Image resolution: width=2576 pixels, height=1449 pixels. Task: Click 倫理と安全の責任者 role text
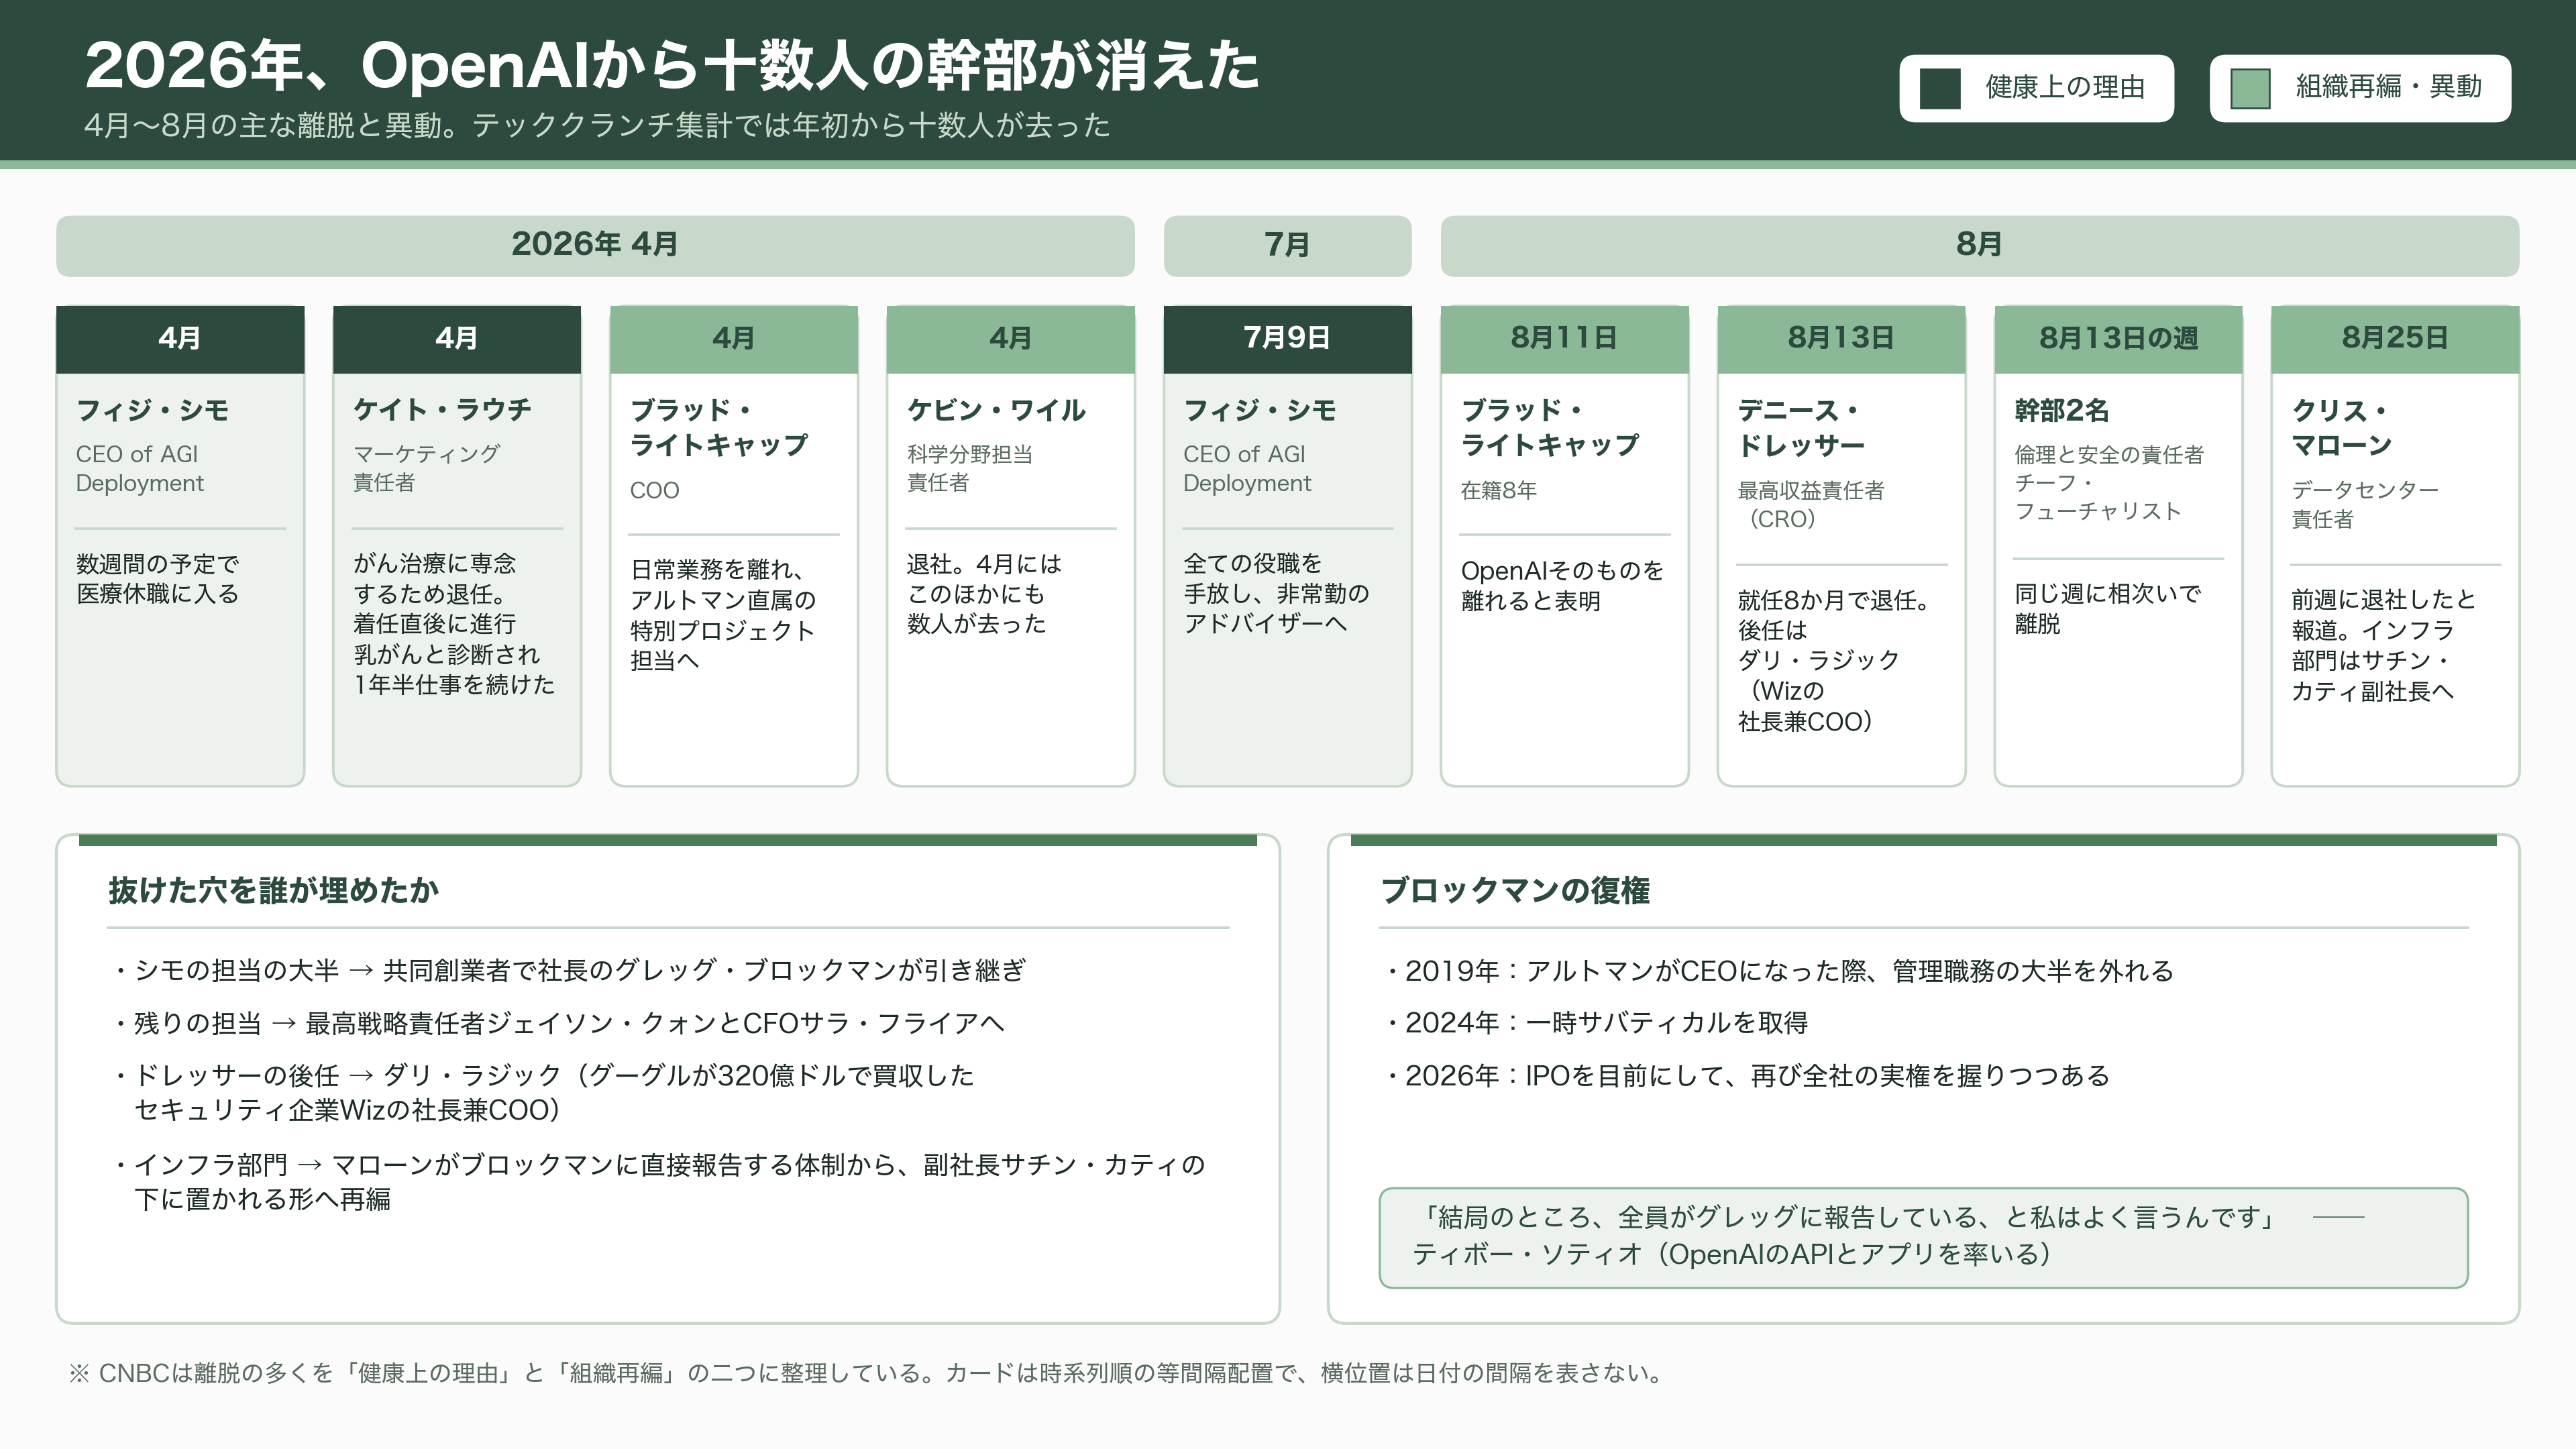pos(2108,455)
